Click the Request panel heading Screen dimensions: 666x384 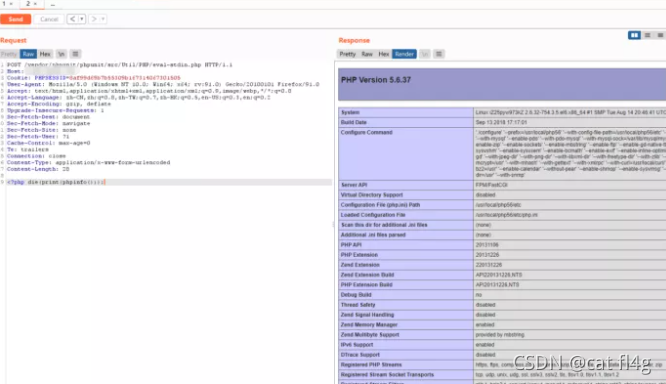[13, 40]
